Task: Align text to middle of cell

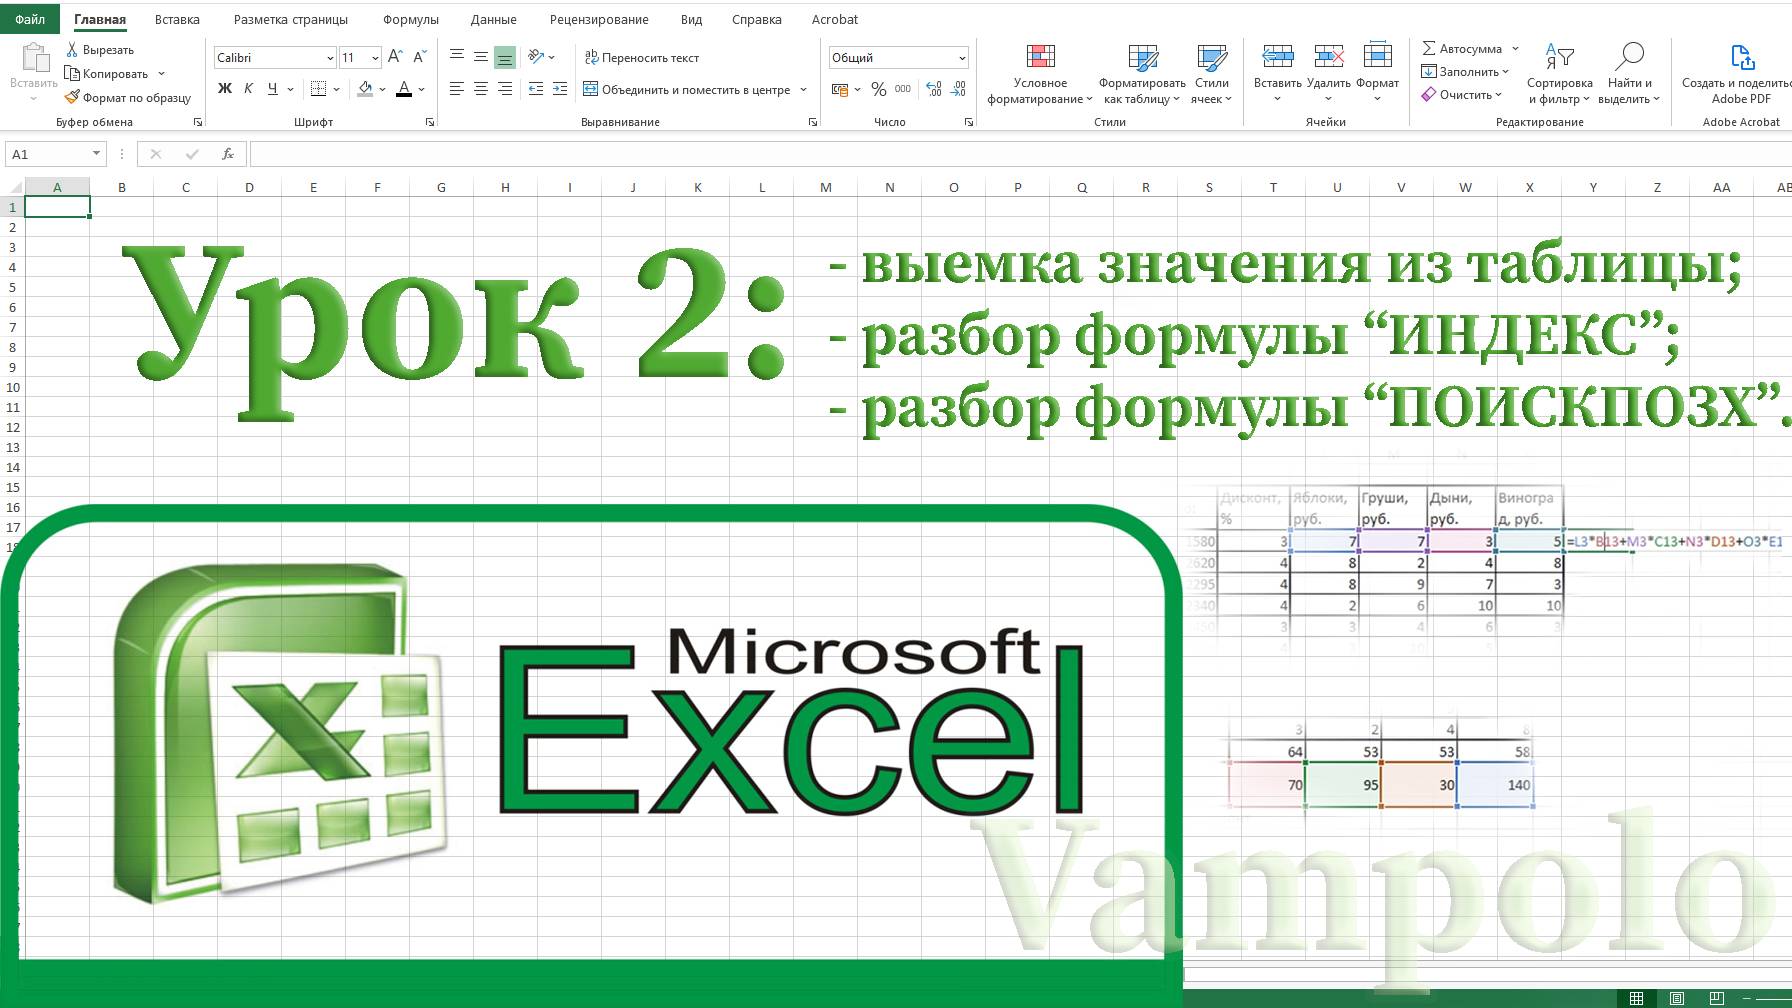Action: pyautogui.click(x=481, y=57)
